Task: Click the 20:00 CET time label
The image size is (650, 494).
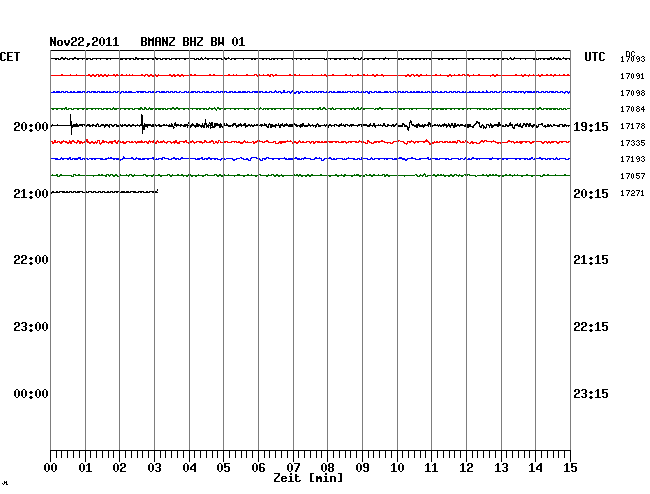Action: pos(31,126)
